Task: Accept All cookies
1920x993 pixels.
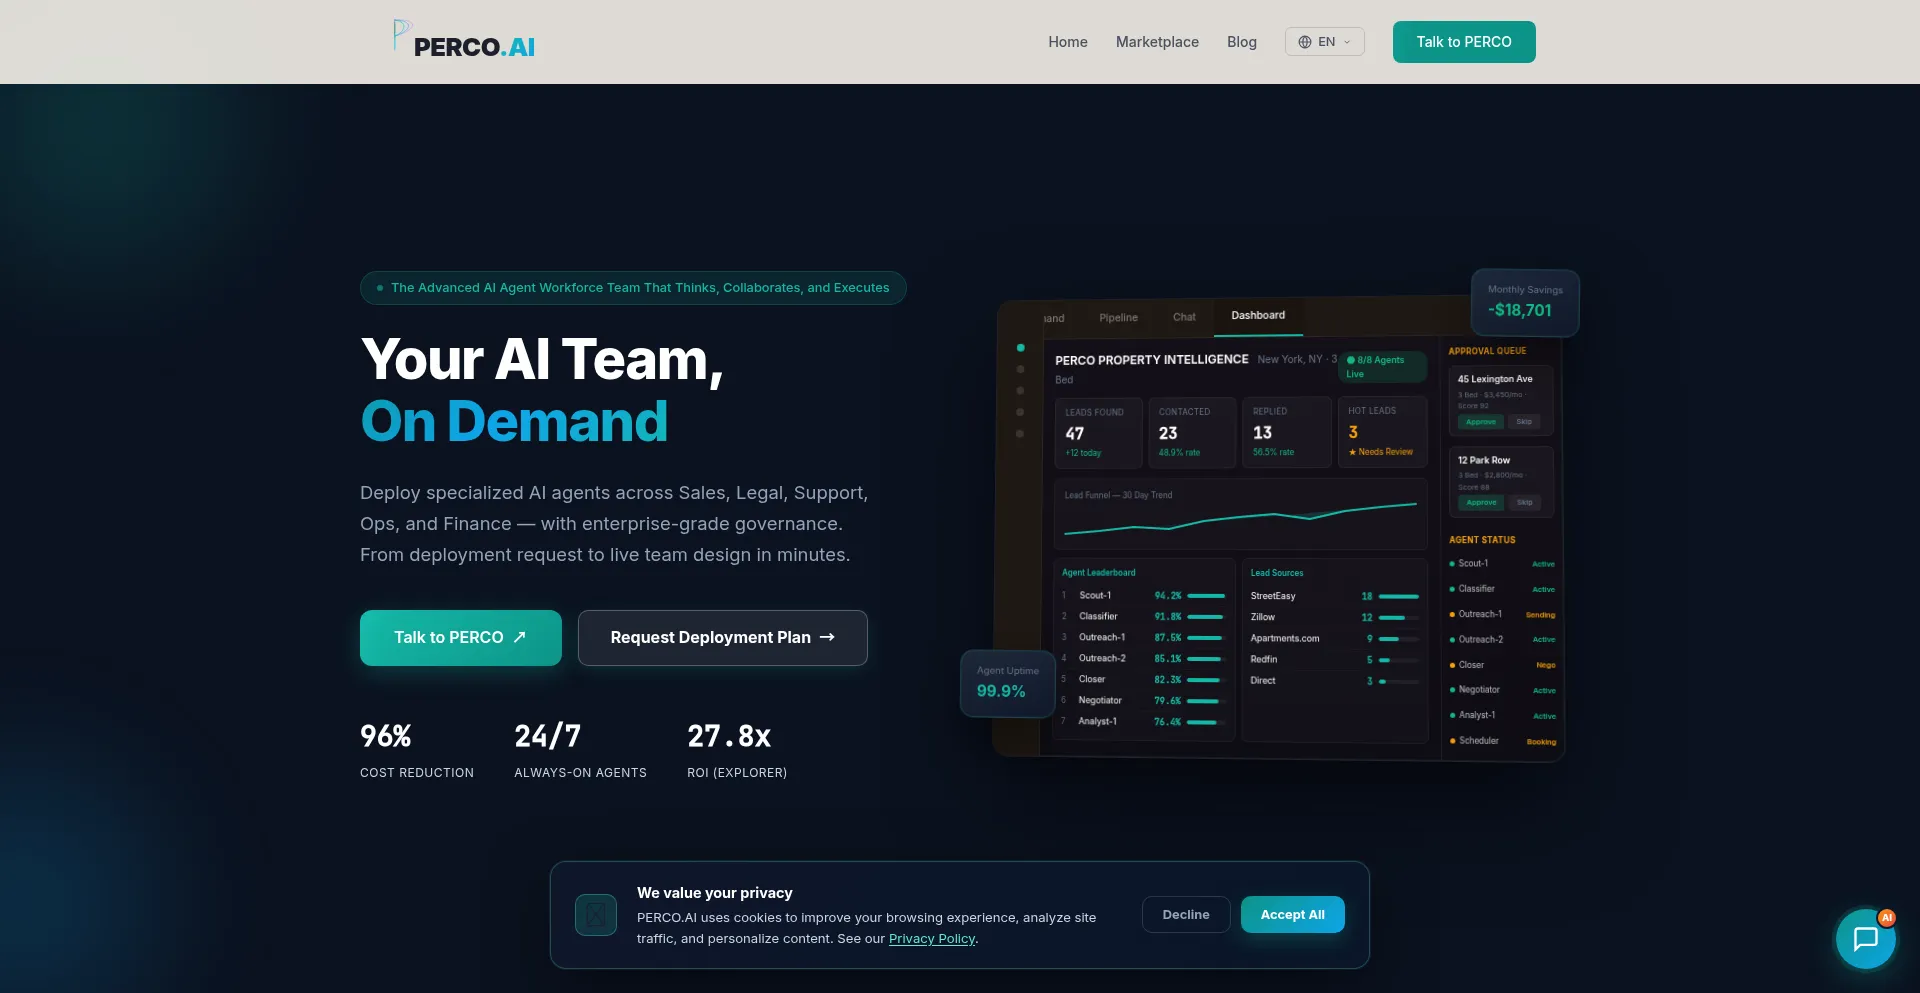Action: pyautogui.click(x=1293, y=915)
